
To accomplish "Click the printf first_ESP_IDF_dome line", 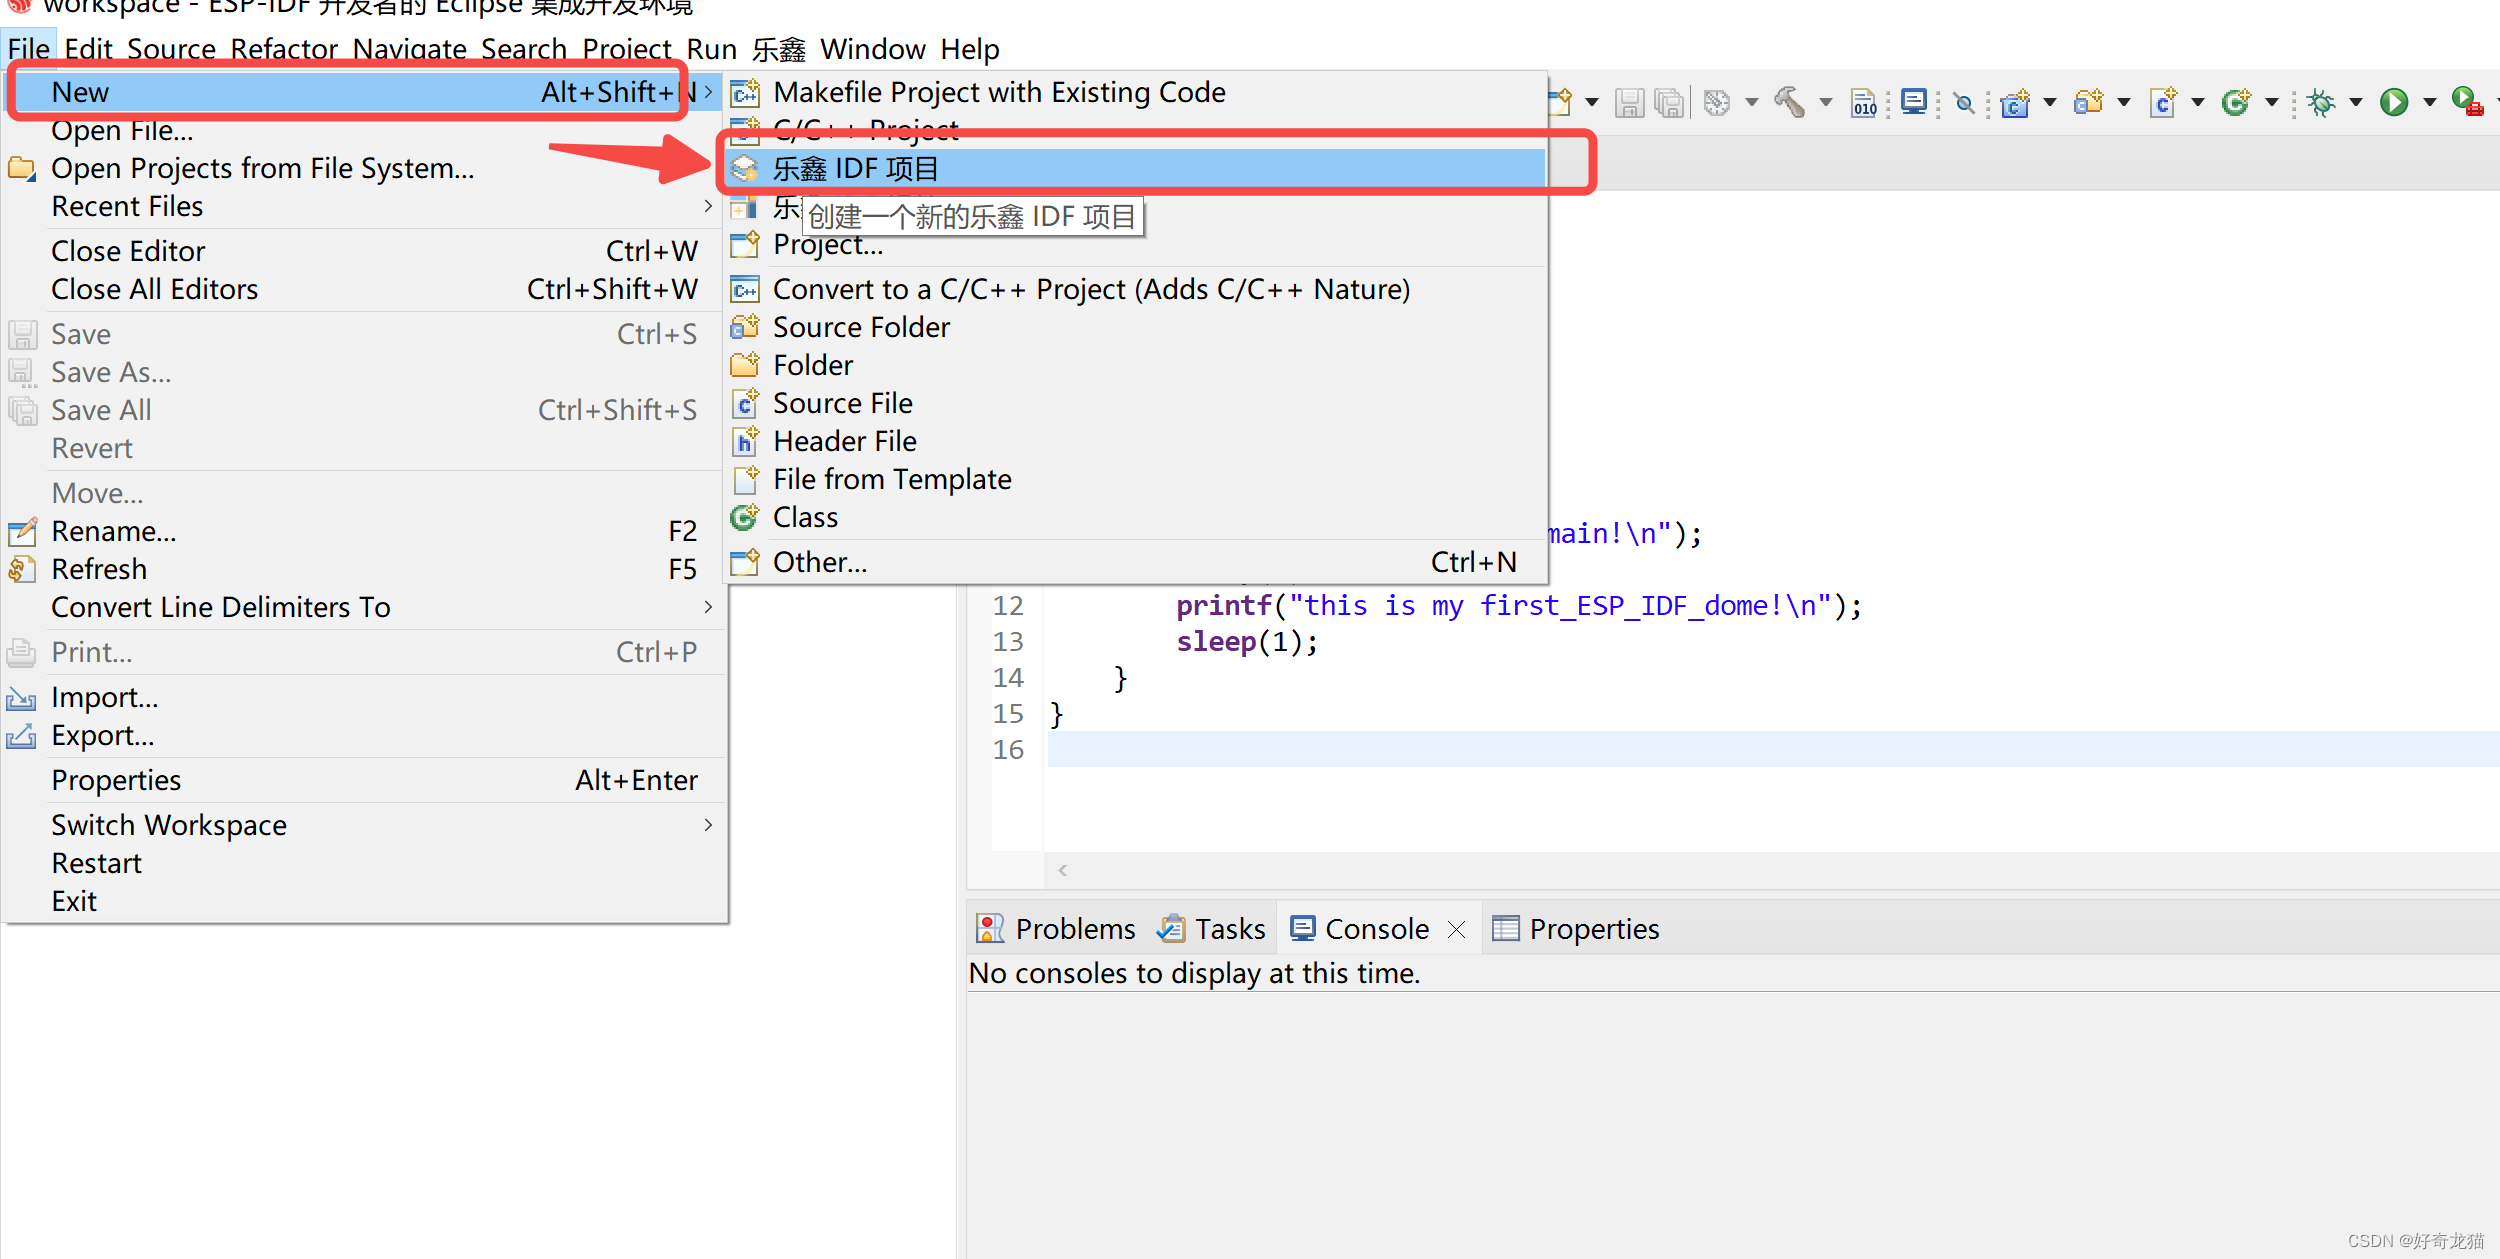I will pos(1519,605).
